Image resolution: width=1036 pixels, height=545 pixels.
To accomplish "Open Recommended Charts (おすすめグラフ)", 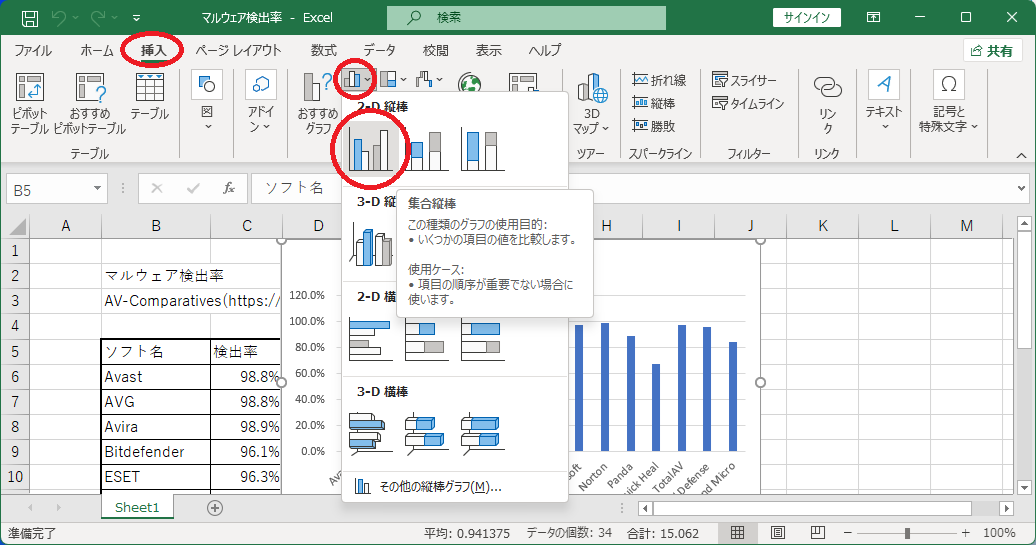I will pos(316,104).
